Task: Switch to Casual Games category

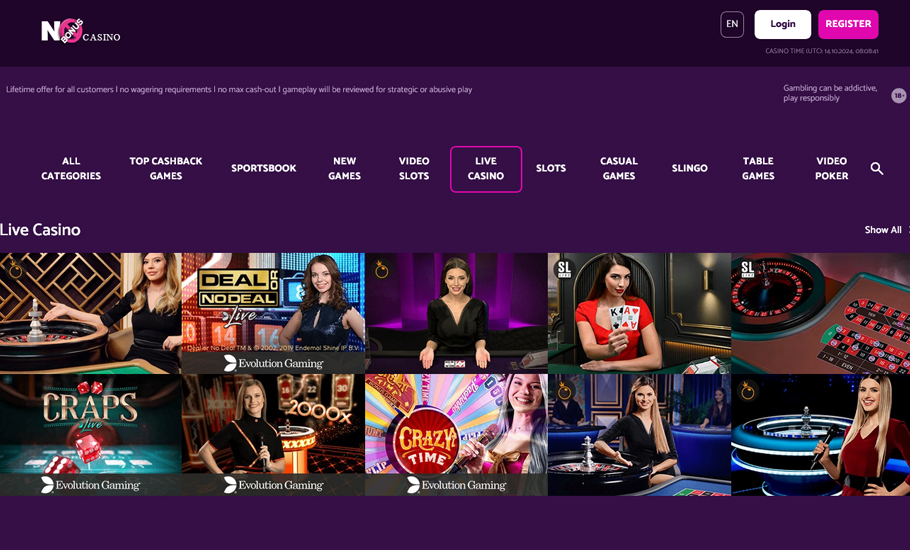Action: click(619, 168)
